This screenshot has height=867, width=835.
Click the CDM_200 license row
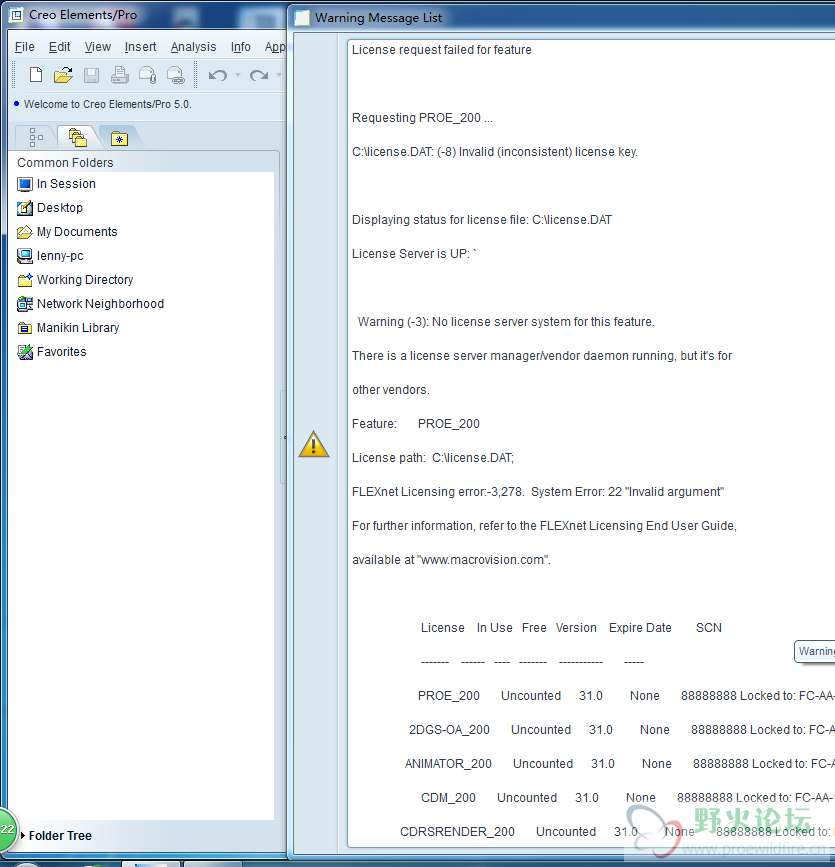627,798
